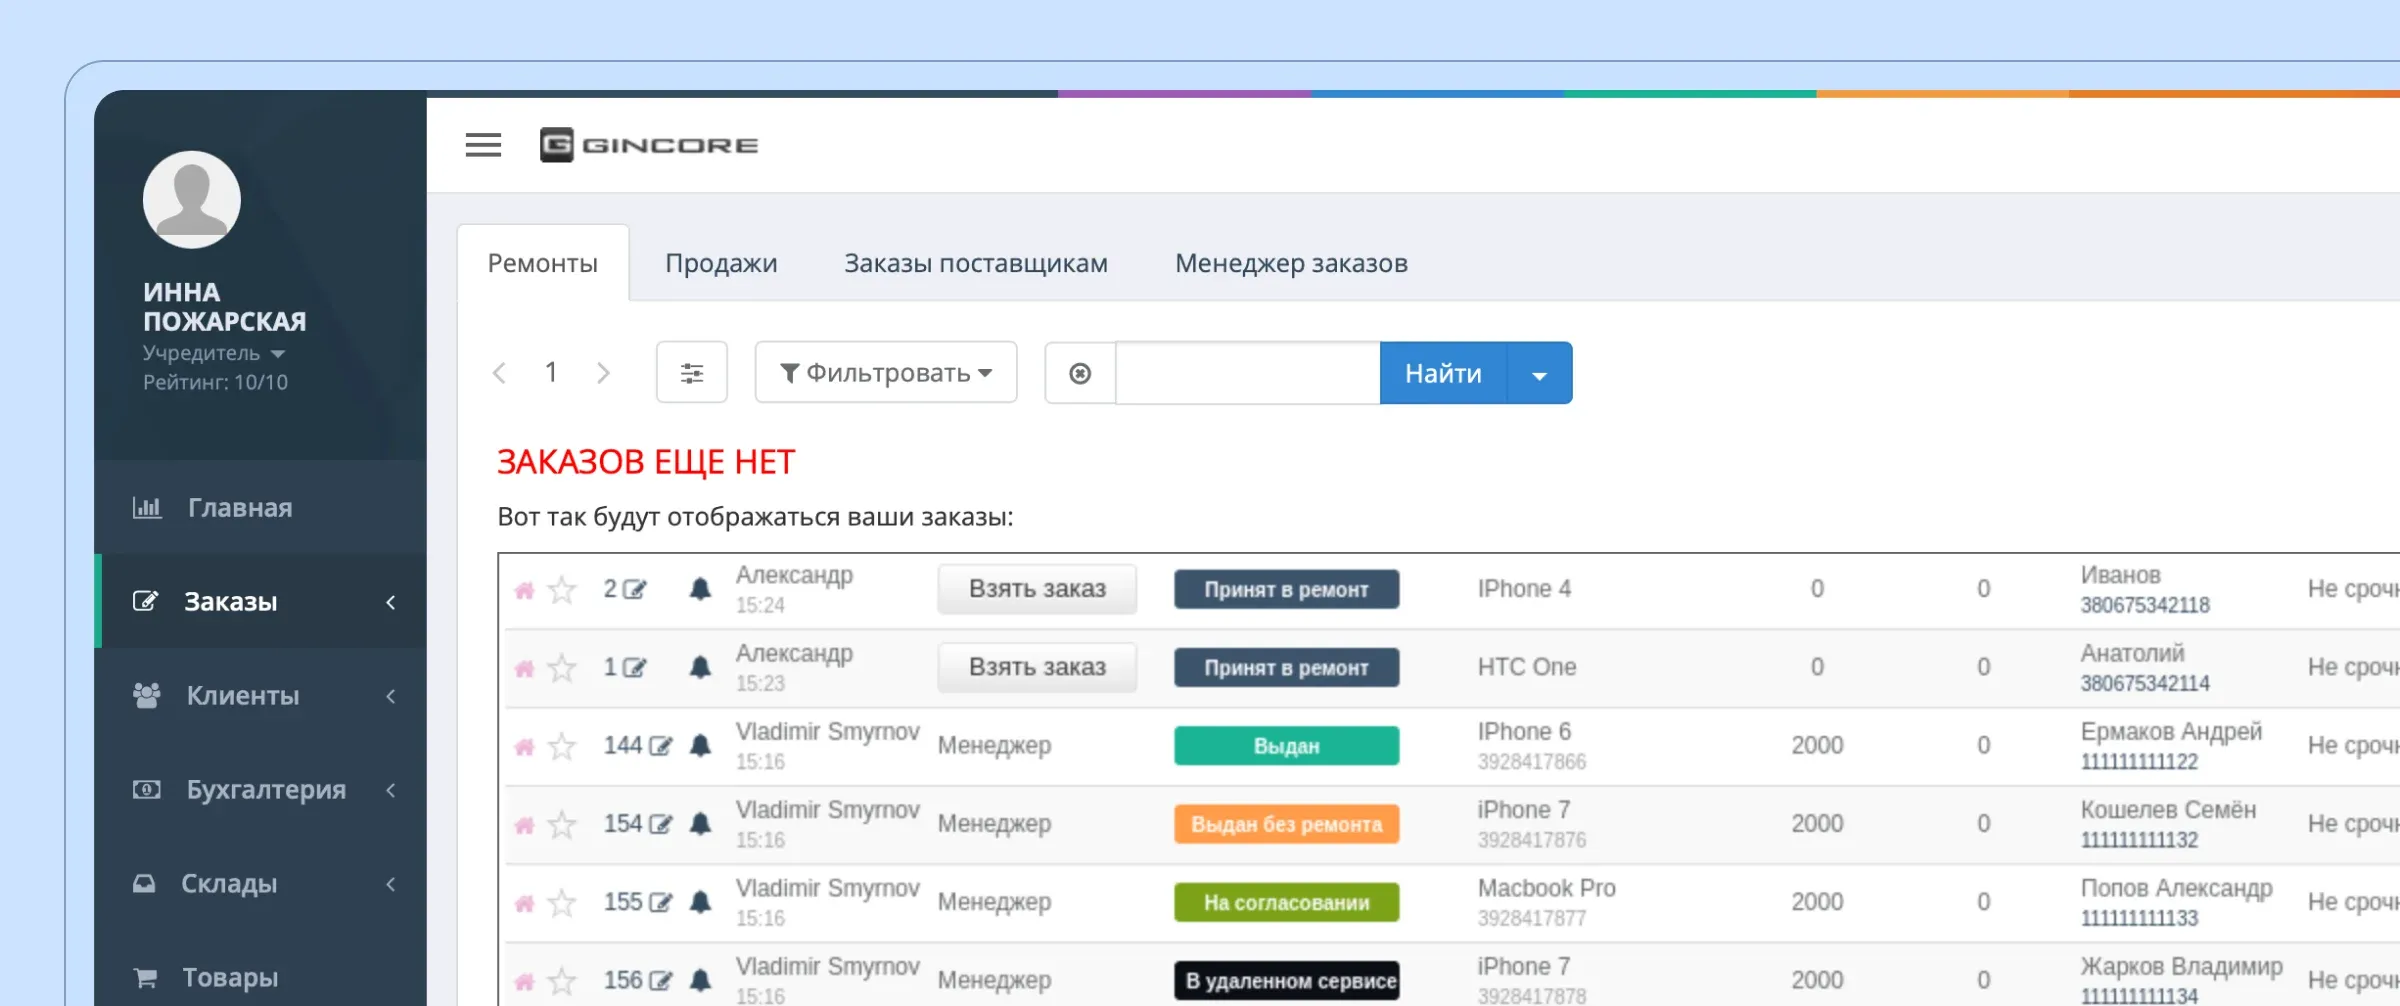The image size is (2400, 1006).
Task: Click the Найти search button
Action: pyautogui.click(x=1441, y=372)
